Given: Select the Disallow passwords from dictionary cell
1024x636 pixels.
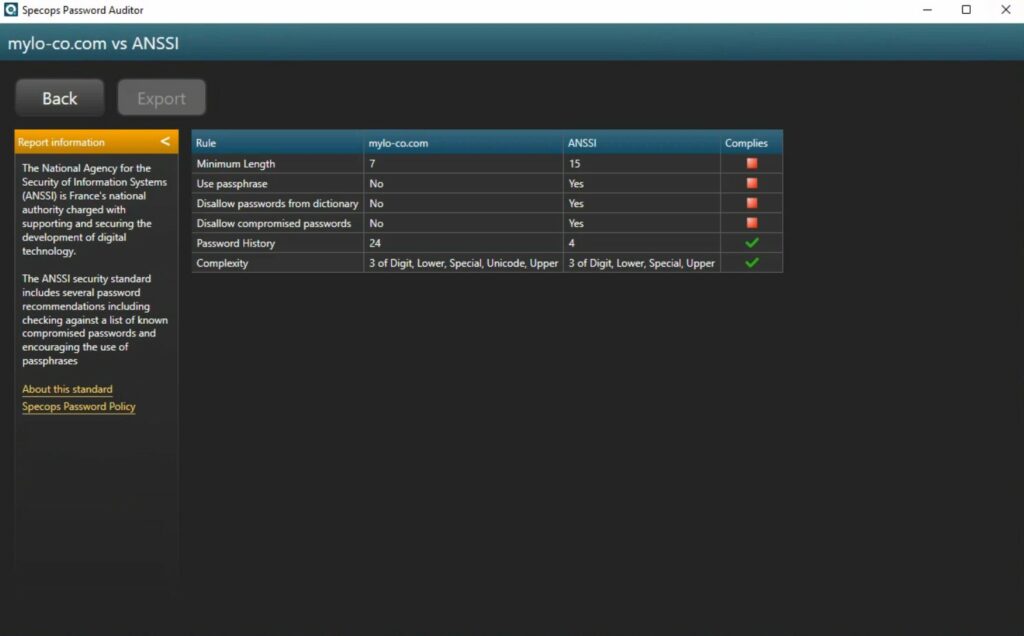Looking at the screenshot, I should (278, 204).
